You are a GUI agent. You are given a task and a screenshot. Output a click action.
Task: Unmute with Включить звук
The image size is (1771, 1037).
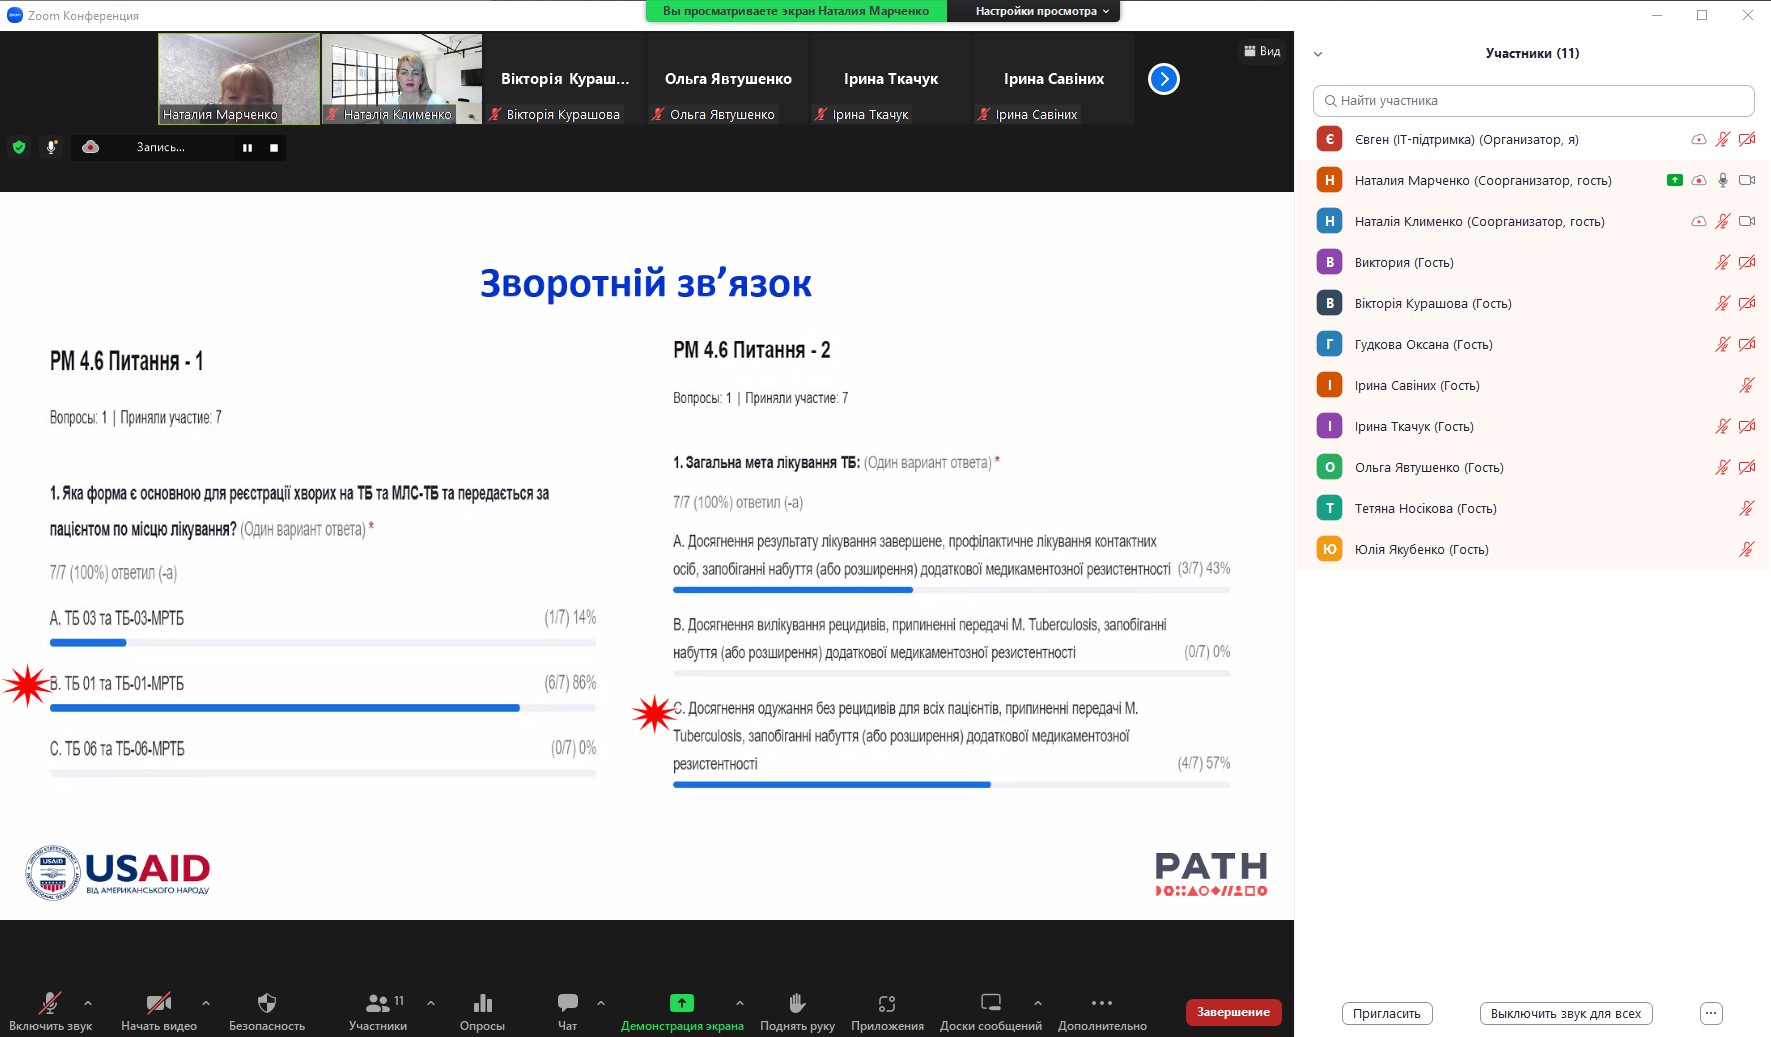[x=49, y=1003]
